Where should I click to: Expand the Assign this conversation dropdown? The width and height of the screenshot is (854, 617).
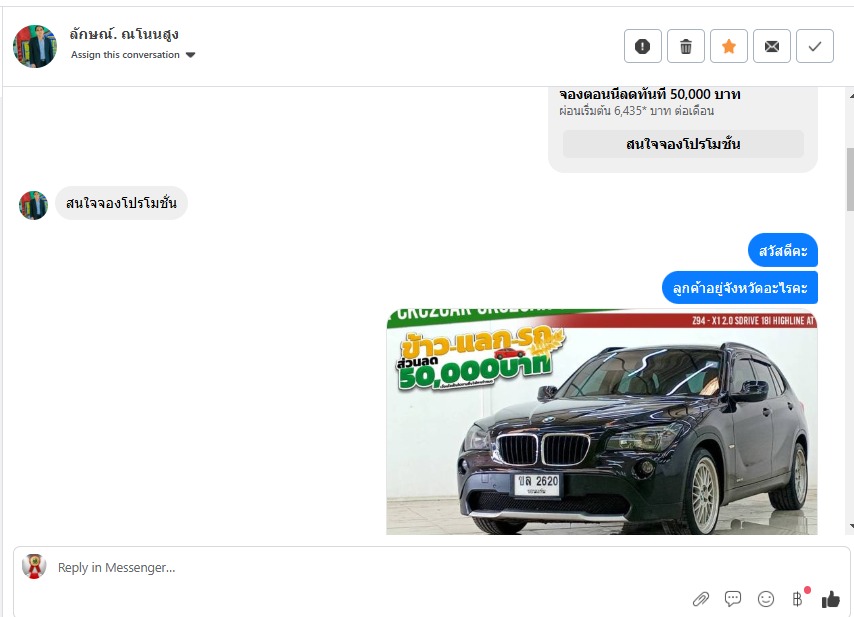pos(133,55)
